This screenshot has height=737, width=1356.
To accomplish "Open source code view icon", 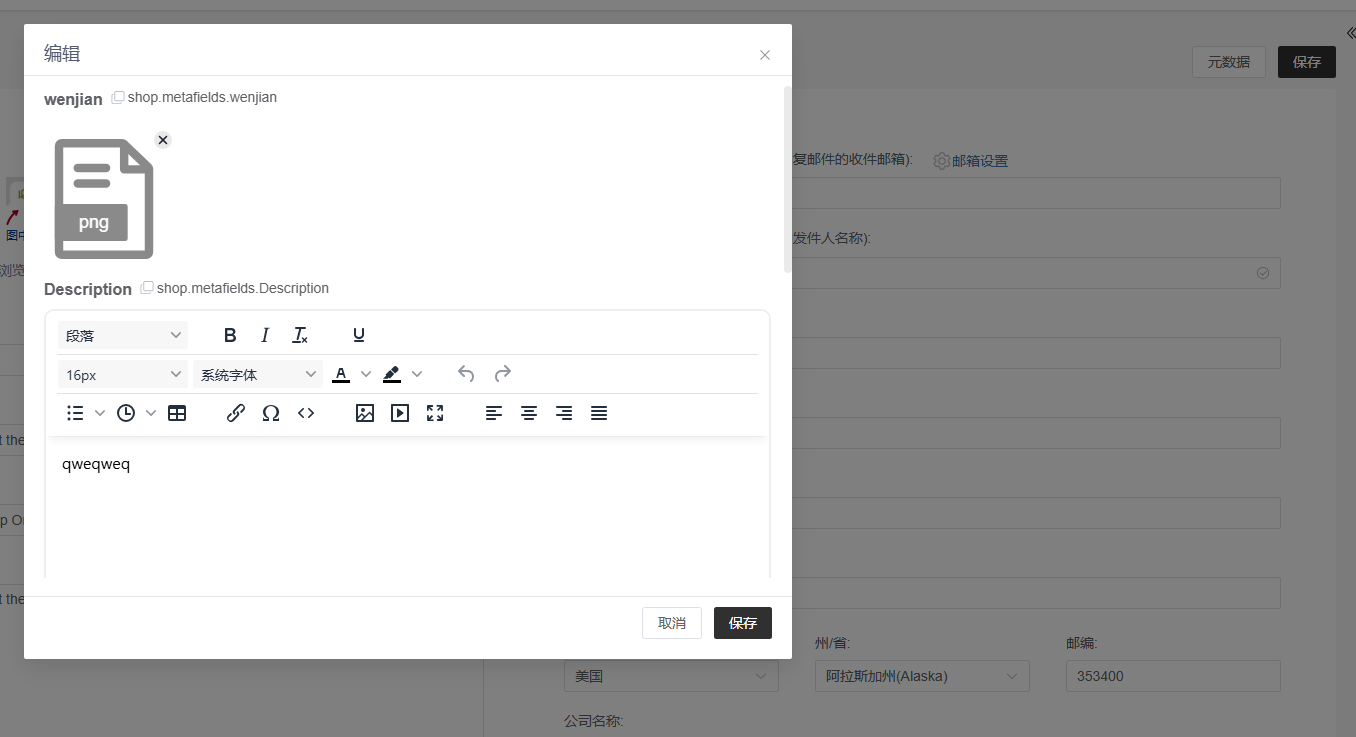I will (306, 413).
